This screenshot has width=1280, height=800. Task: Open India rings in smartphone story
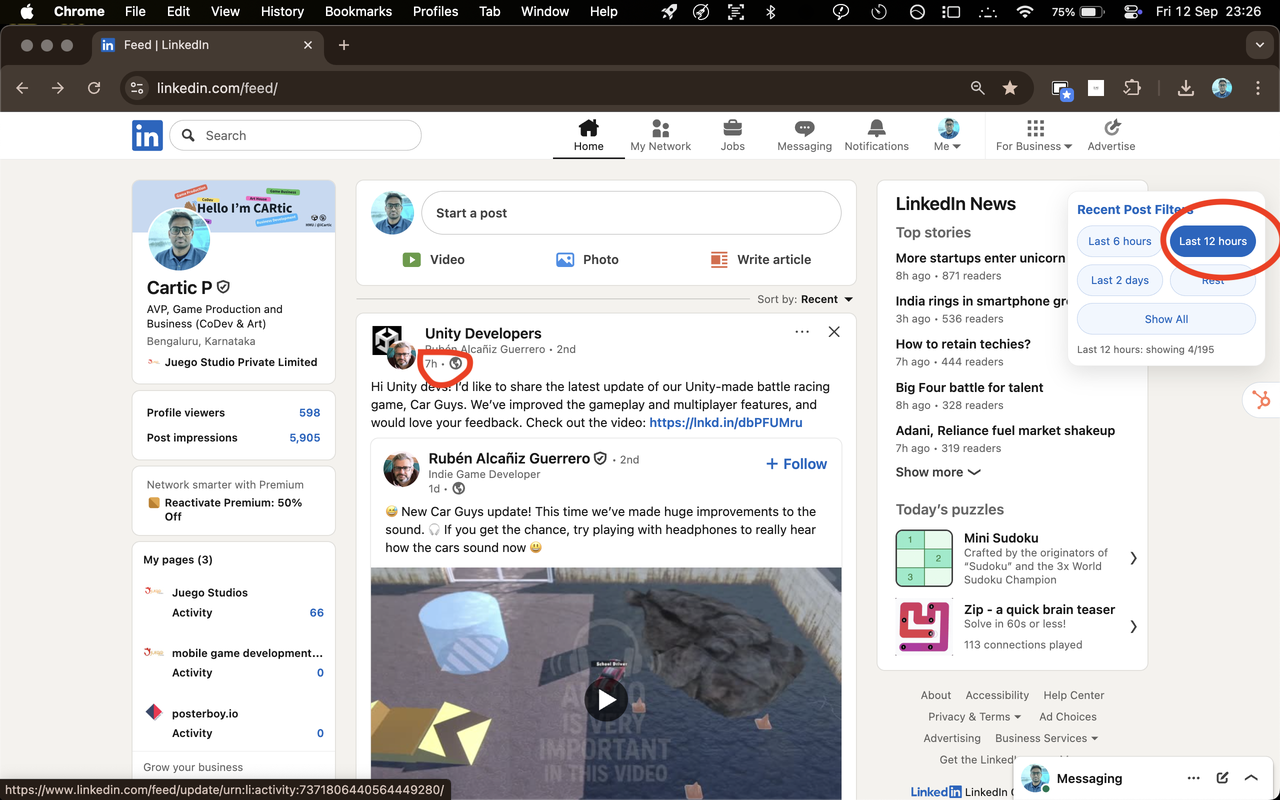coord(981,301)
